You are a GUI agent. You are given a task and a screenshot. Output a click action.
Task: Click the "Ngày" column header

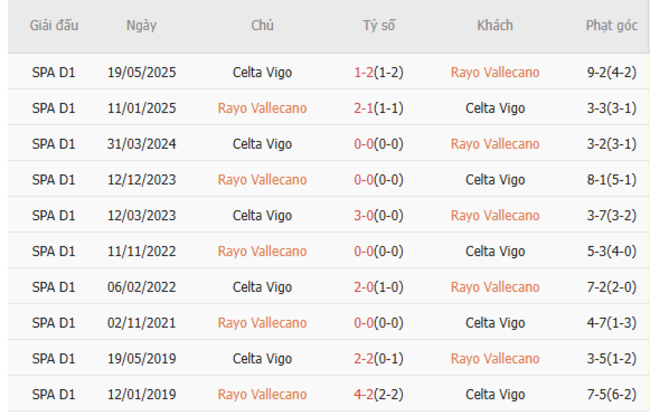[140, 26]
